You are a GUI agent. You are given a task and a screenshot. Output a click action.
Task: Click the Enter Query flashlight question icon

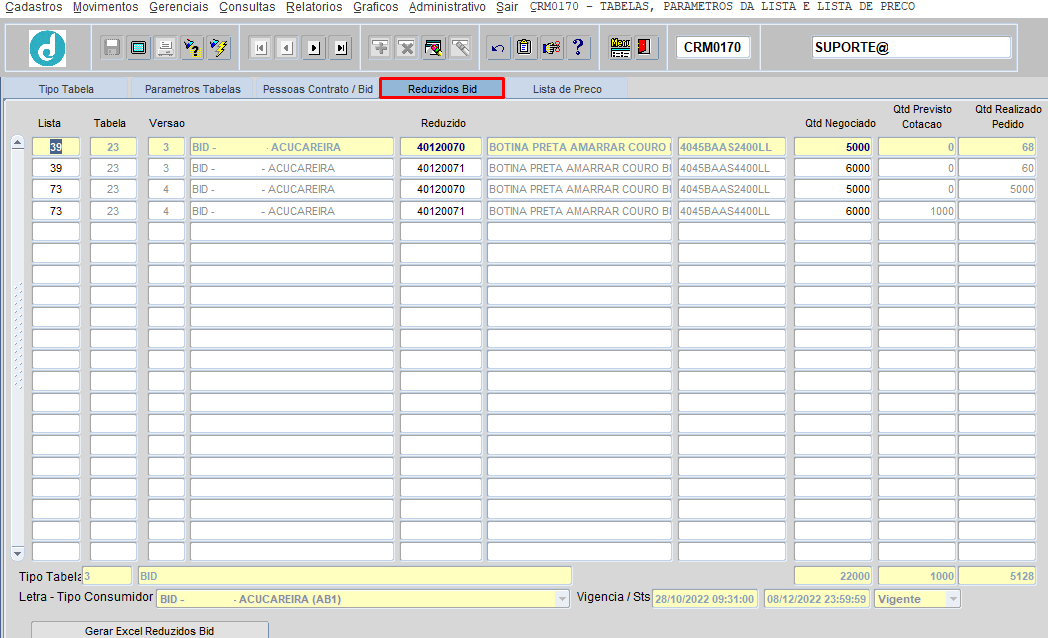tap(192, 47)
